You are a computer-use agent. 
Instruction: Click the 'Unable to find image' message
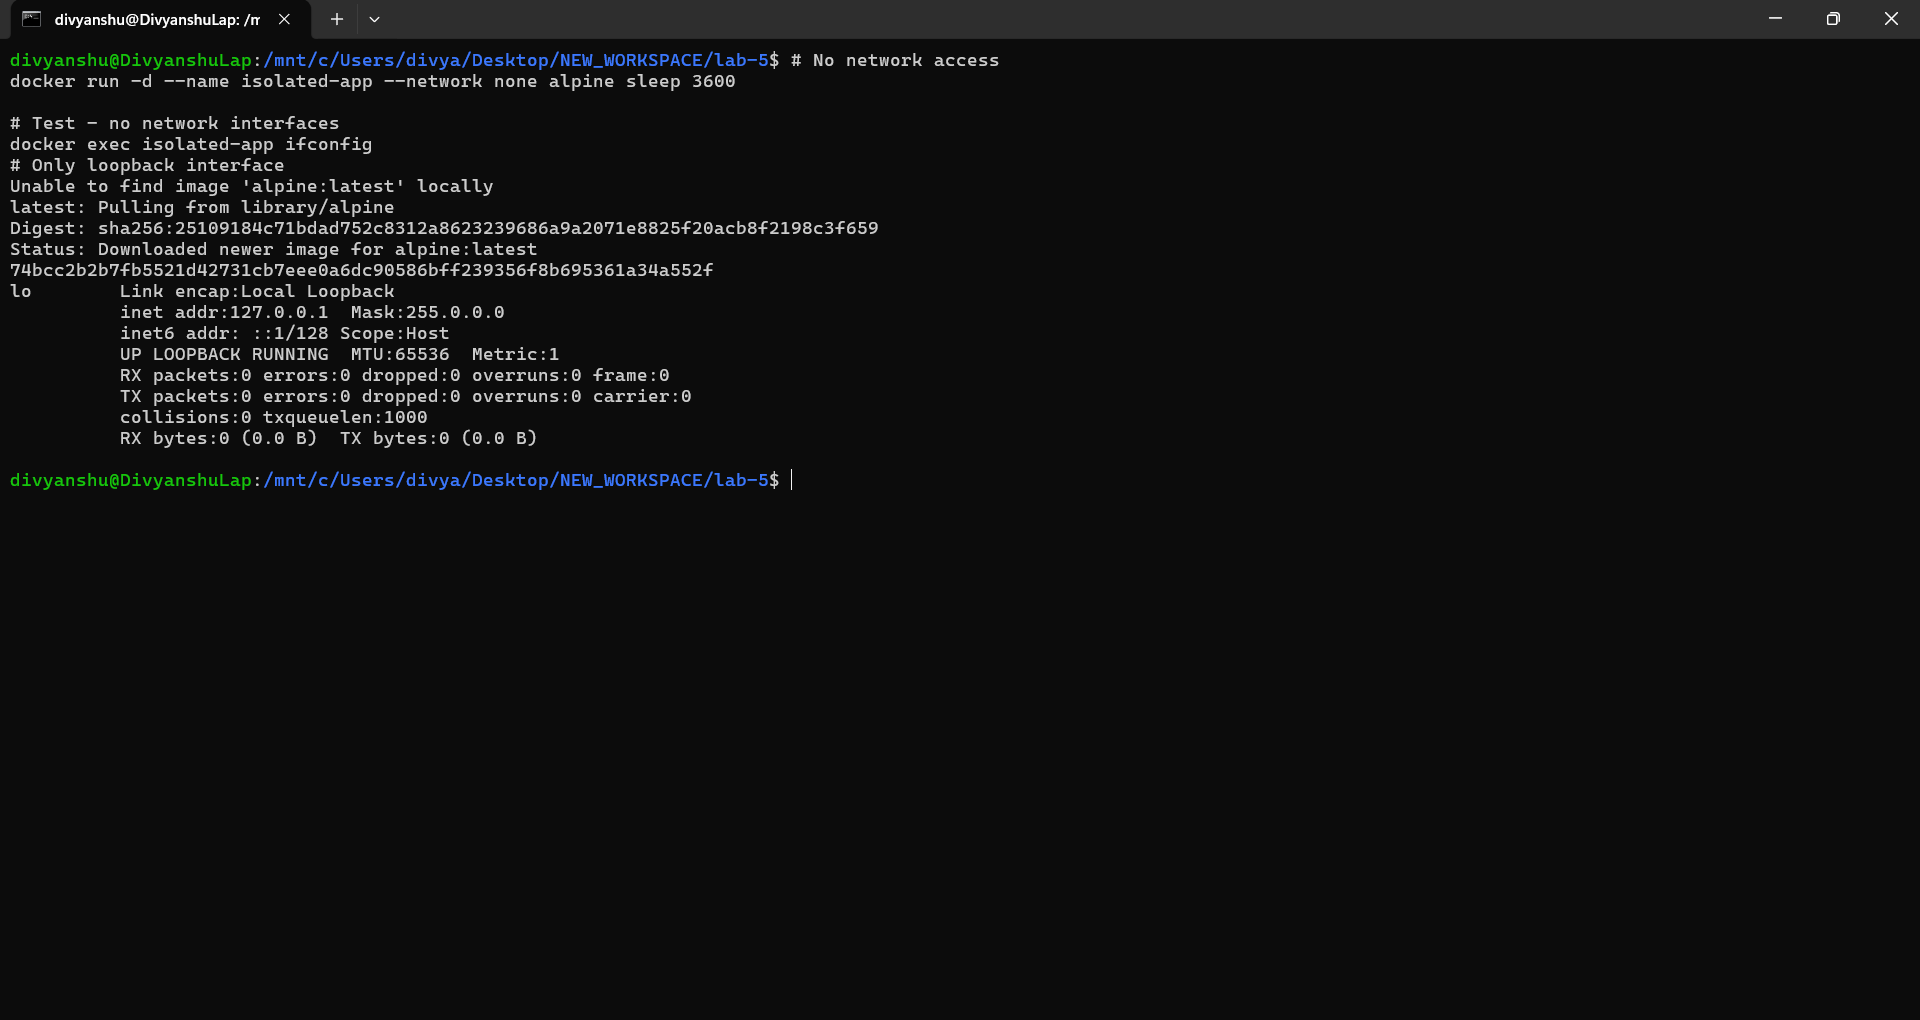tap(251, 187)
